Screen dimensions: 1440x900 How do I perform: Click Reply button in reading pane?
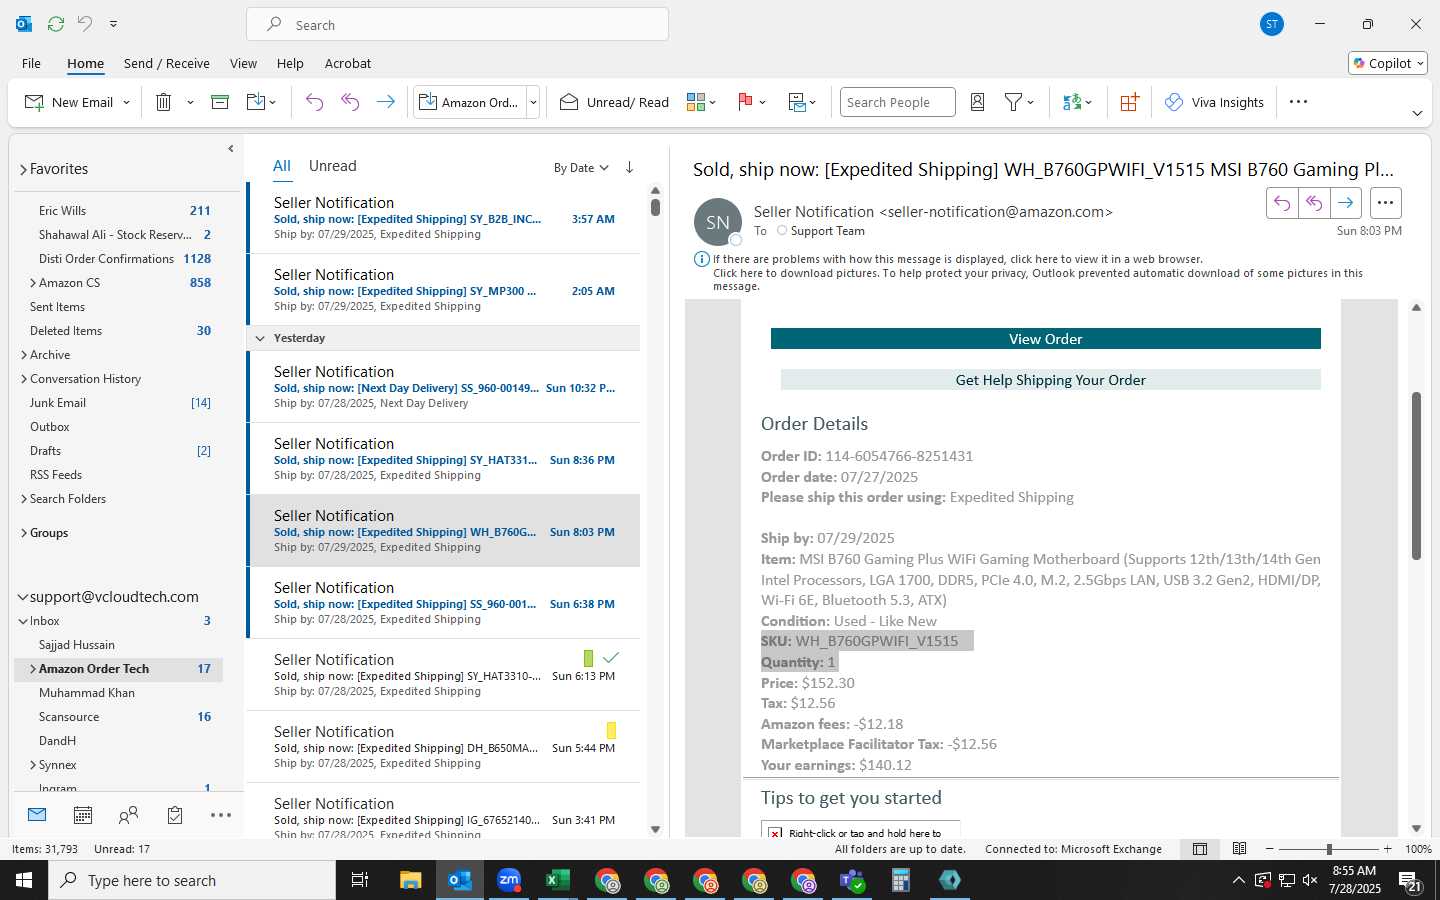point(1282,203)
